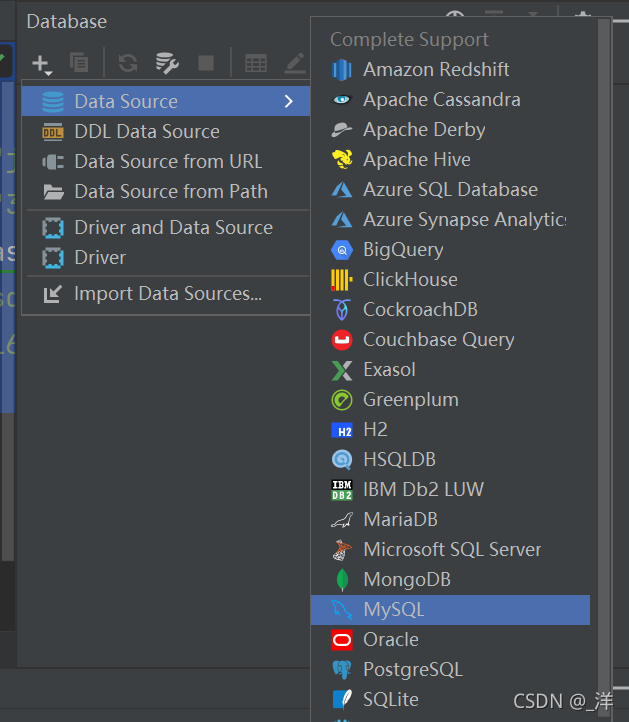Click the Edit pencil icon in toolbar

coord(295,63)
